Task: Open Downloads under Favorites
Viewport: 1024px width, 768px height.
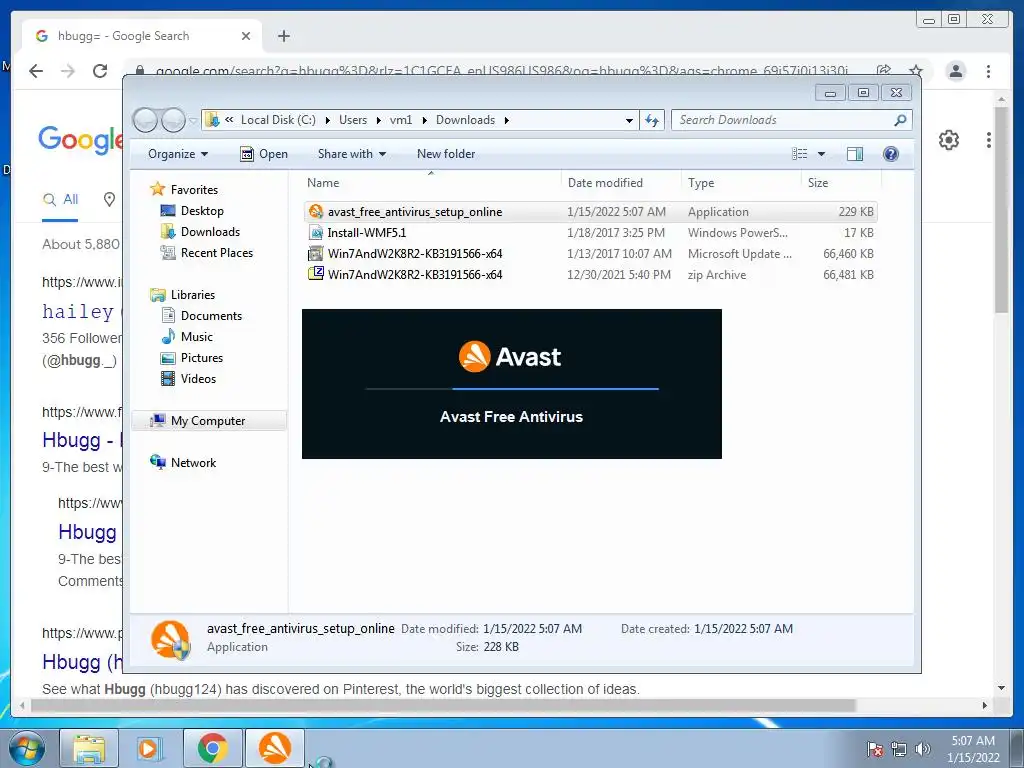Action: coord(210,231)
